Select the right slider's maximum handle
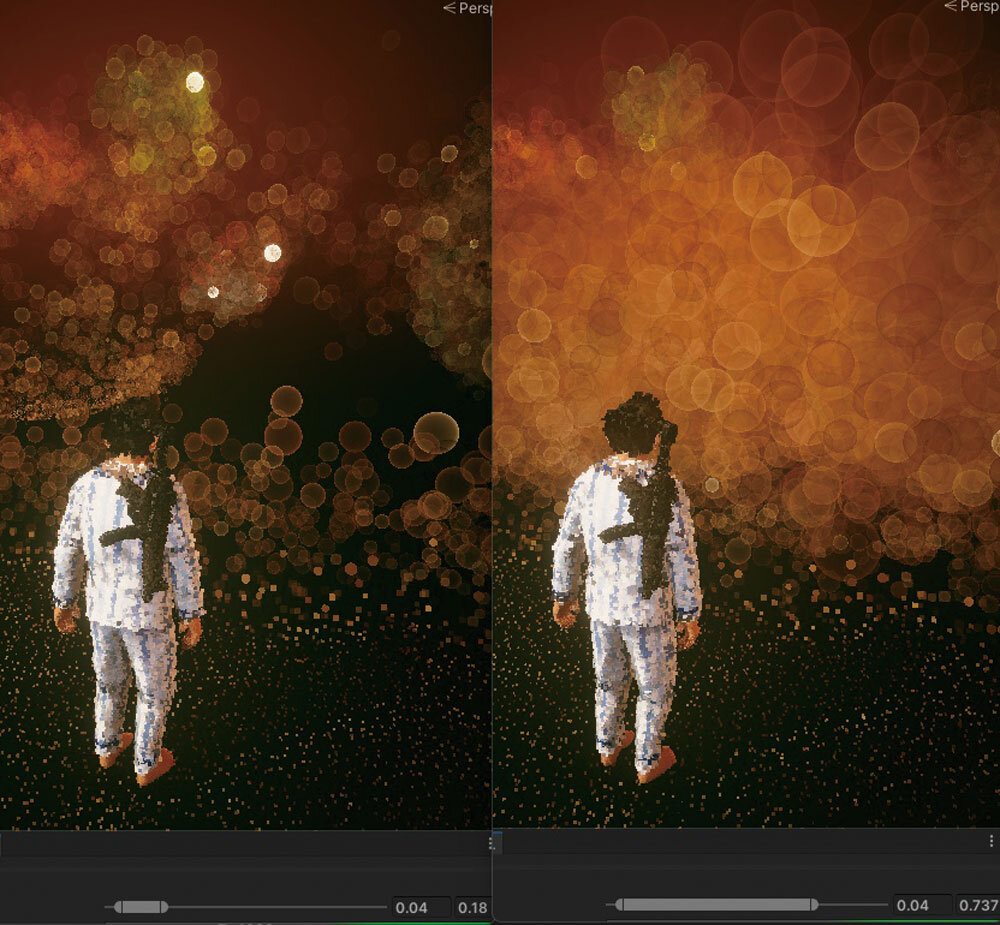This screenshot has width=1000, height=925. point(813,904)
